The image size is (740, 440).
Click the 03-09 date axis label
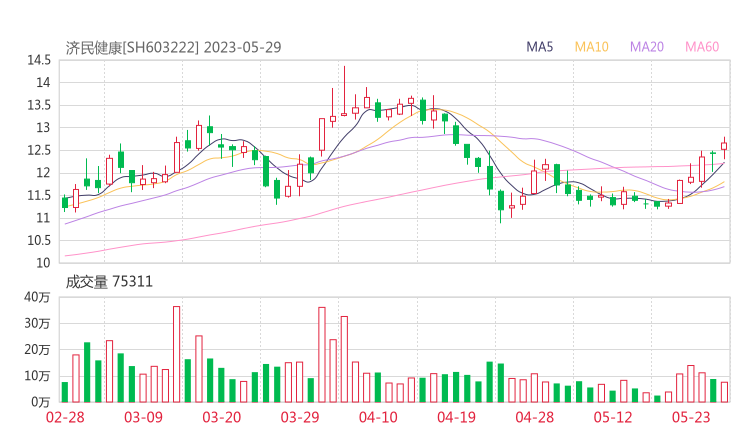143,417
